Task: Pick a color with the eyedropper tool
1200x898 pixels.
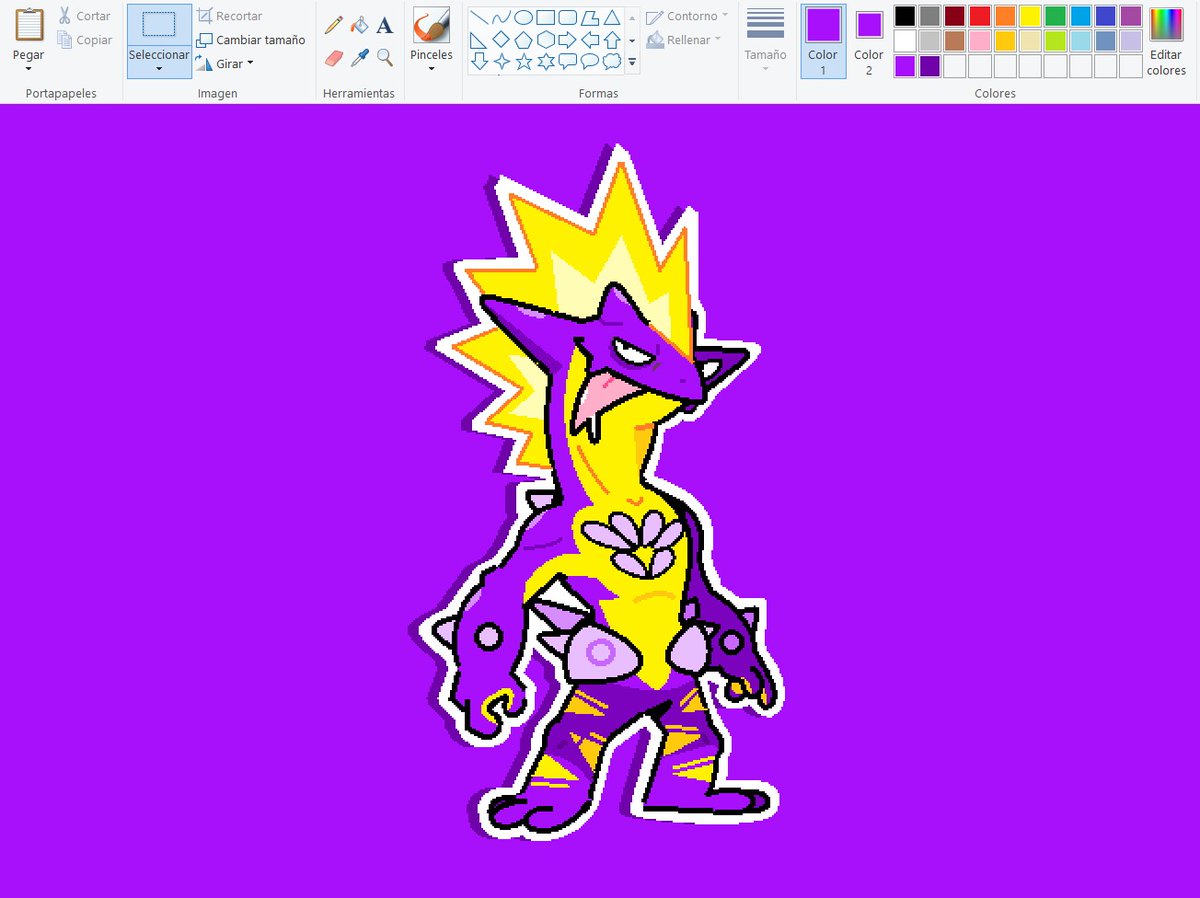Action: tap(359, 57)
